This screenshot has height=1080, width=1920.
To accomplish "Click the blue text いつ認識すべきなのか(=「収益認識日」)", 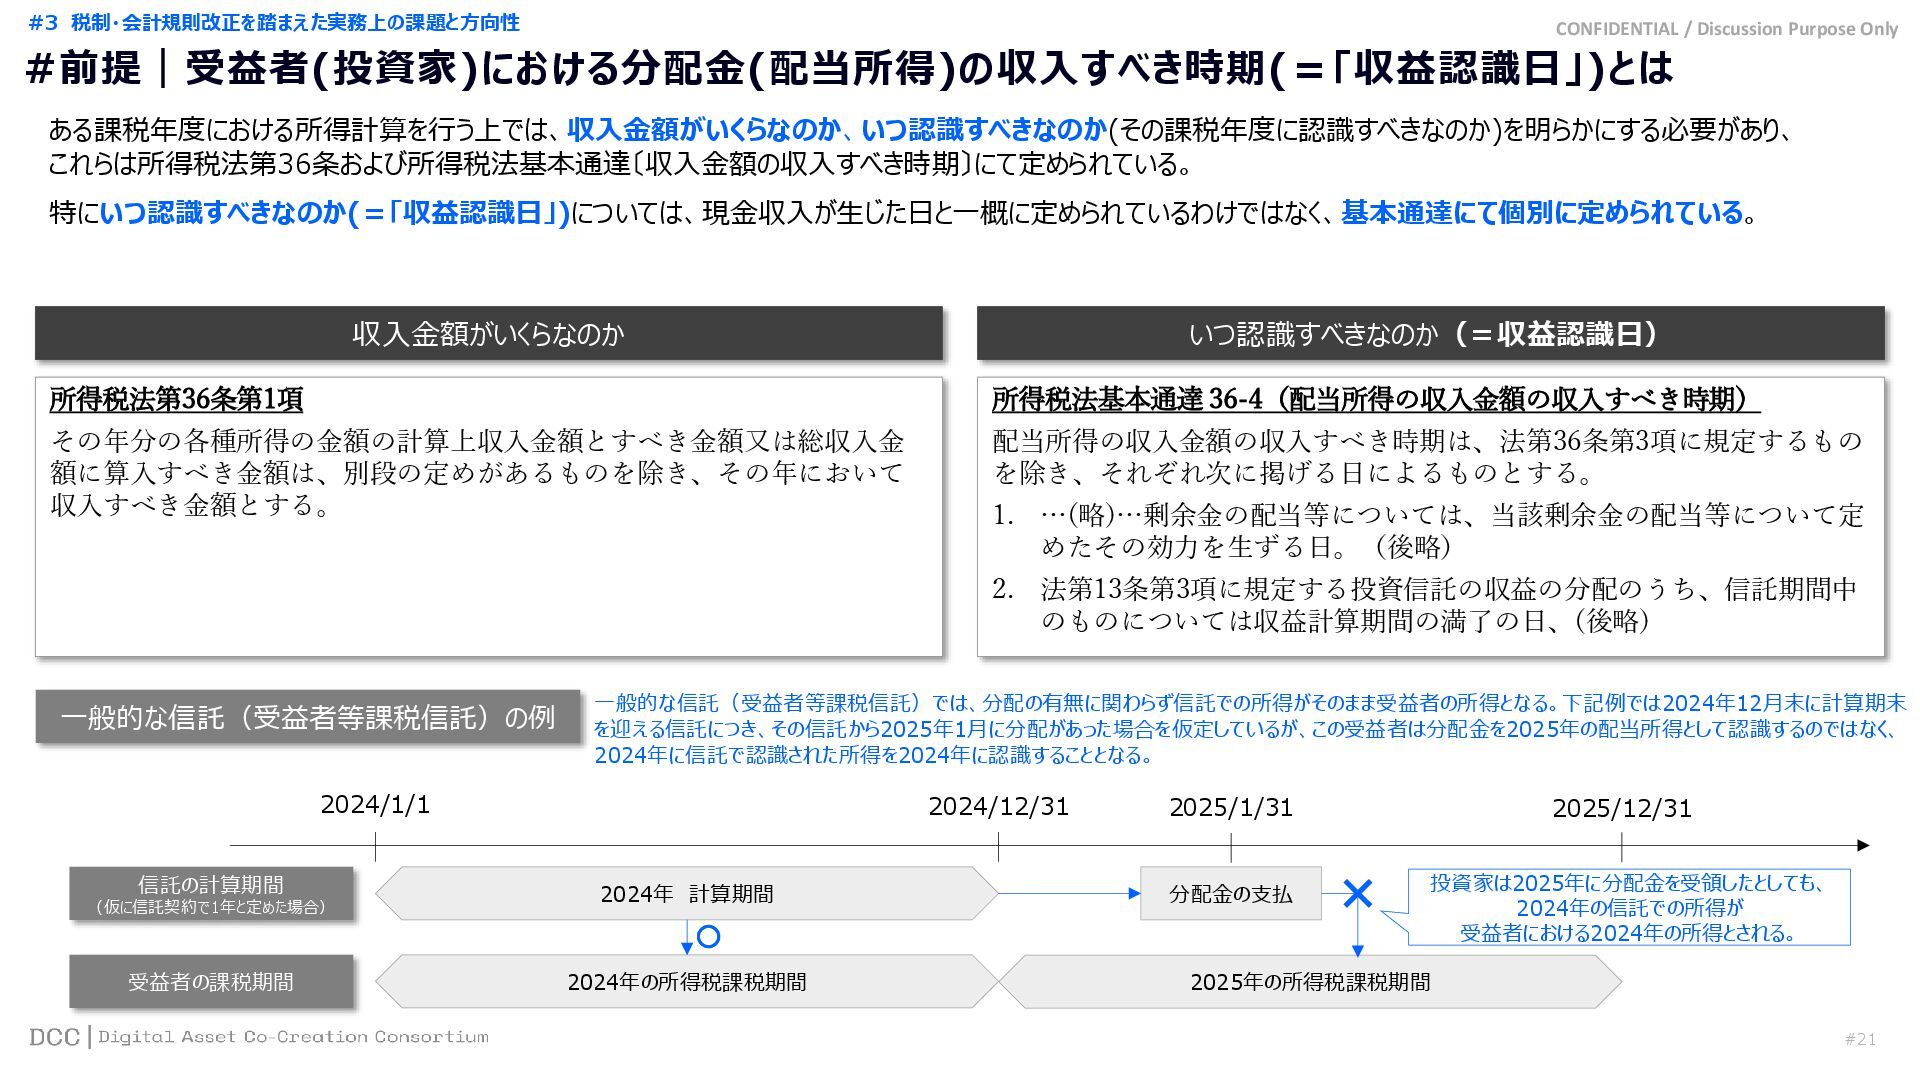I will point(334,212).
